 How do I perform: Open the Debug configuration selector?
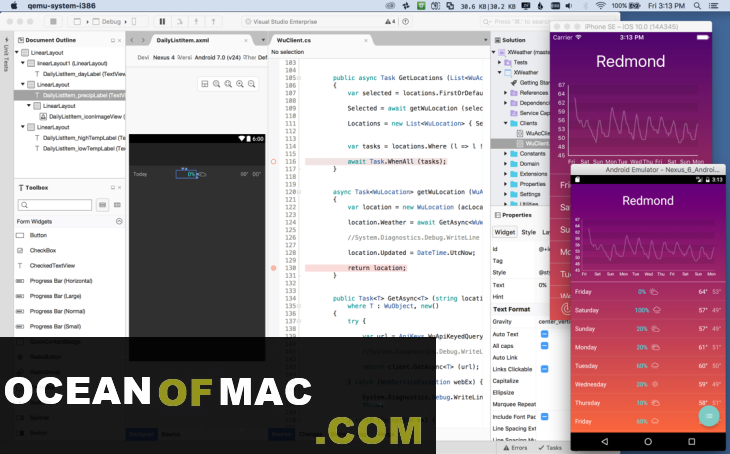click(x=111, y=21)
